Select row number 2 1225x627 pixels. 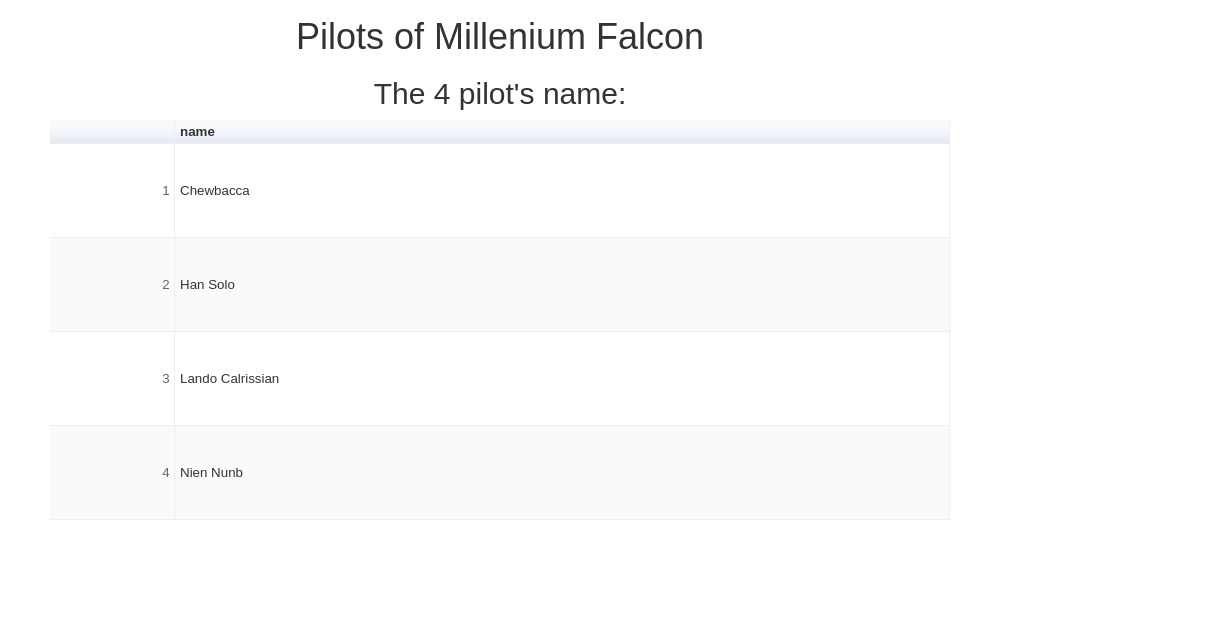coord(112,285)
